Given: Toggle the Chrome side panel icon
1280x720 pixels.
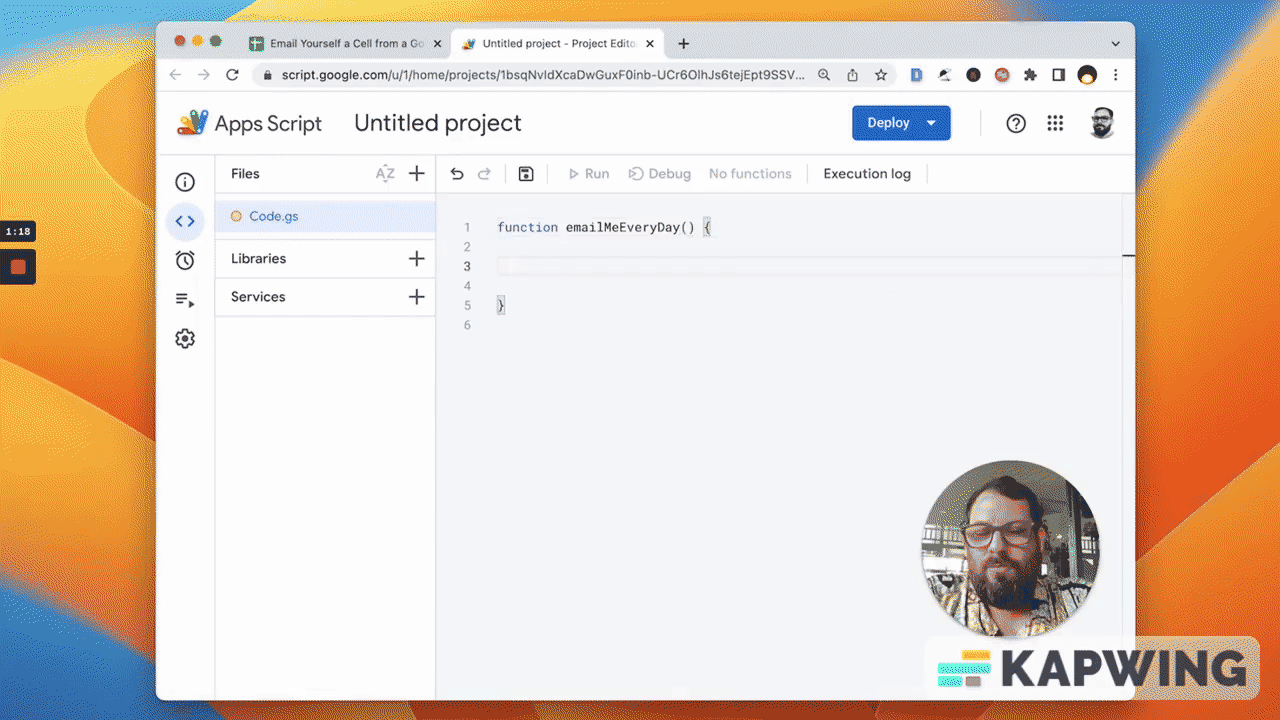Looking at the screenshot, I should click(x=1058, y=75).
